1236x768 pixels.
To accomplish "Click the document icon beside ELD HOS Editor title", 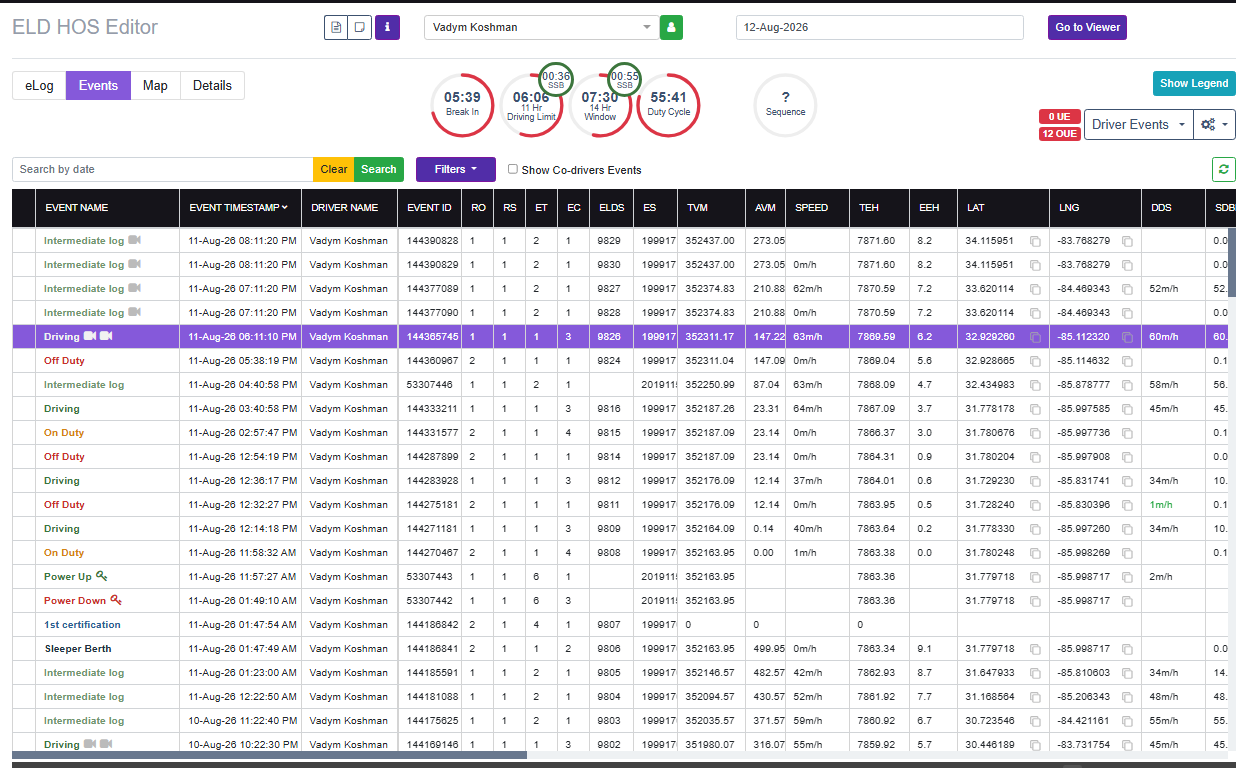I will coord(335,27).
